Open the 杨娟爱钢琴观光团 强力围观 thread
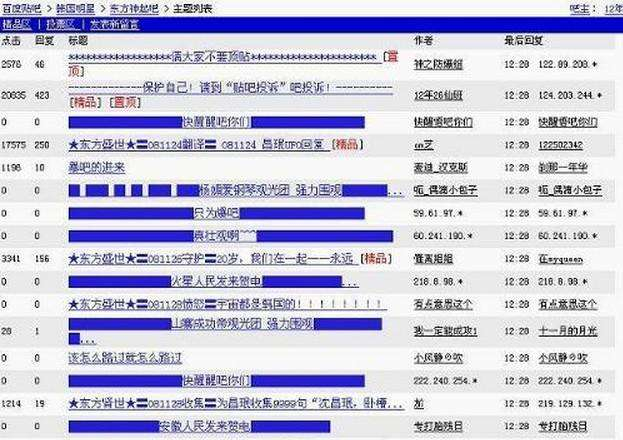 pos(236,190)
